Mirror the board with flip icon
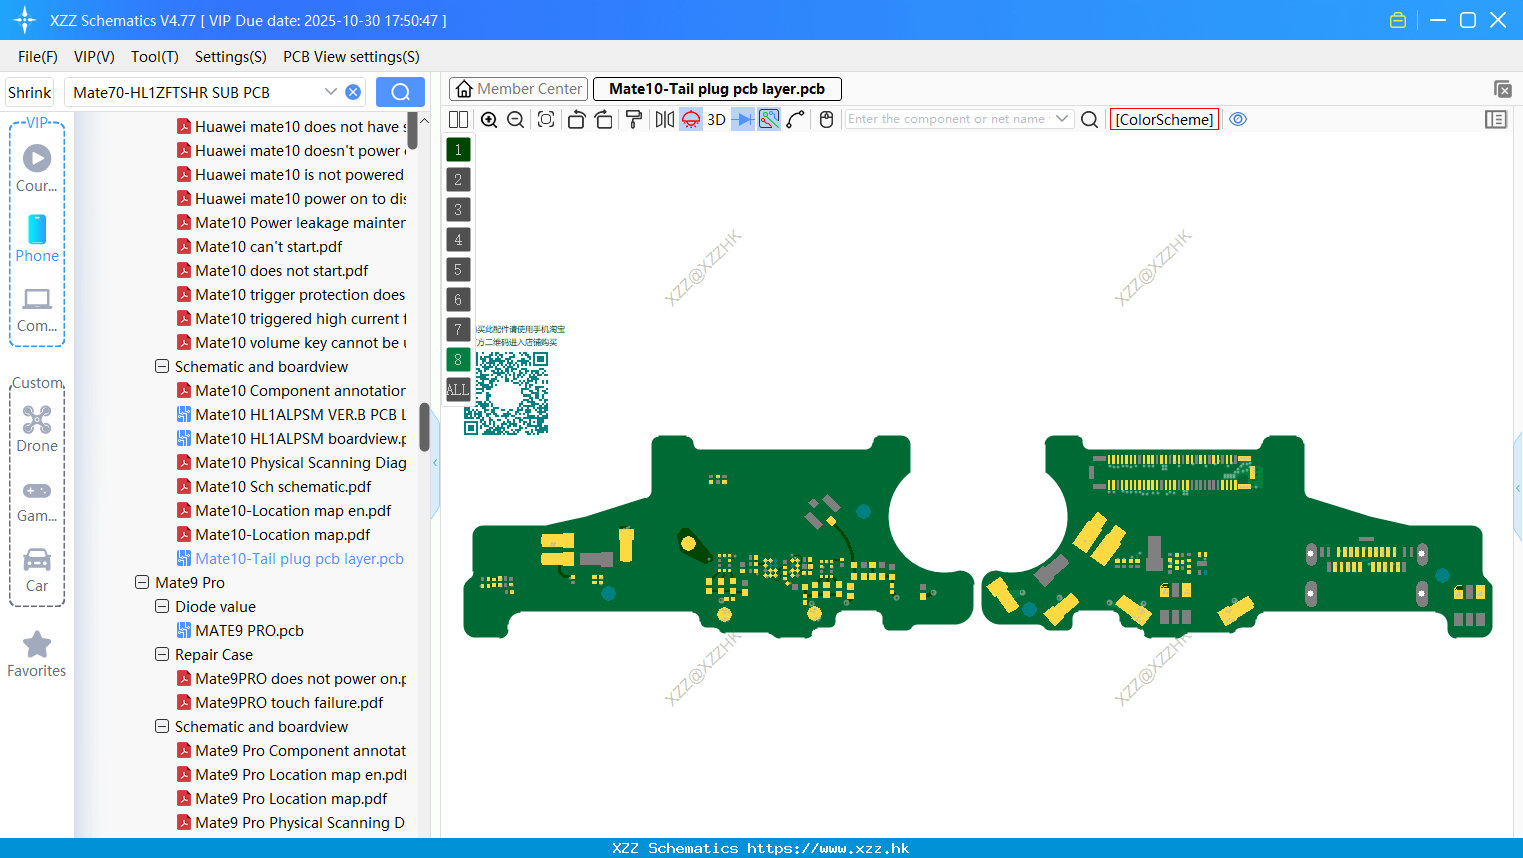The height and width of the screenshot is (858, 1523). tap(664, 119)
